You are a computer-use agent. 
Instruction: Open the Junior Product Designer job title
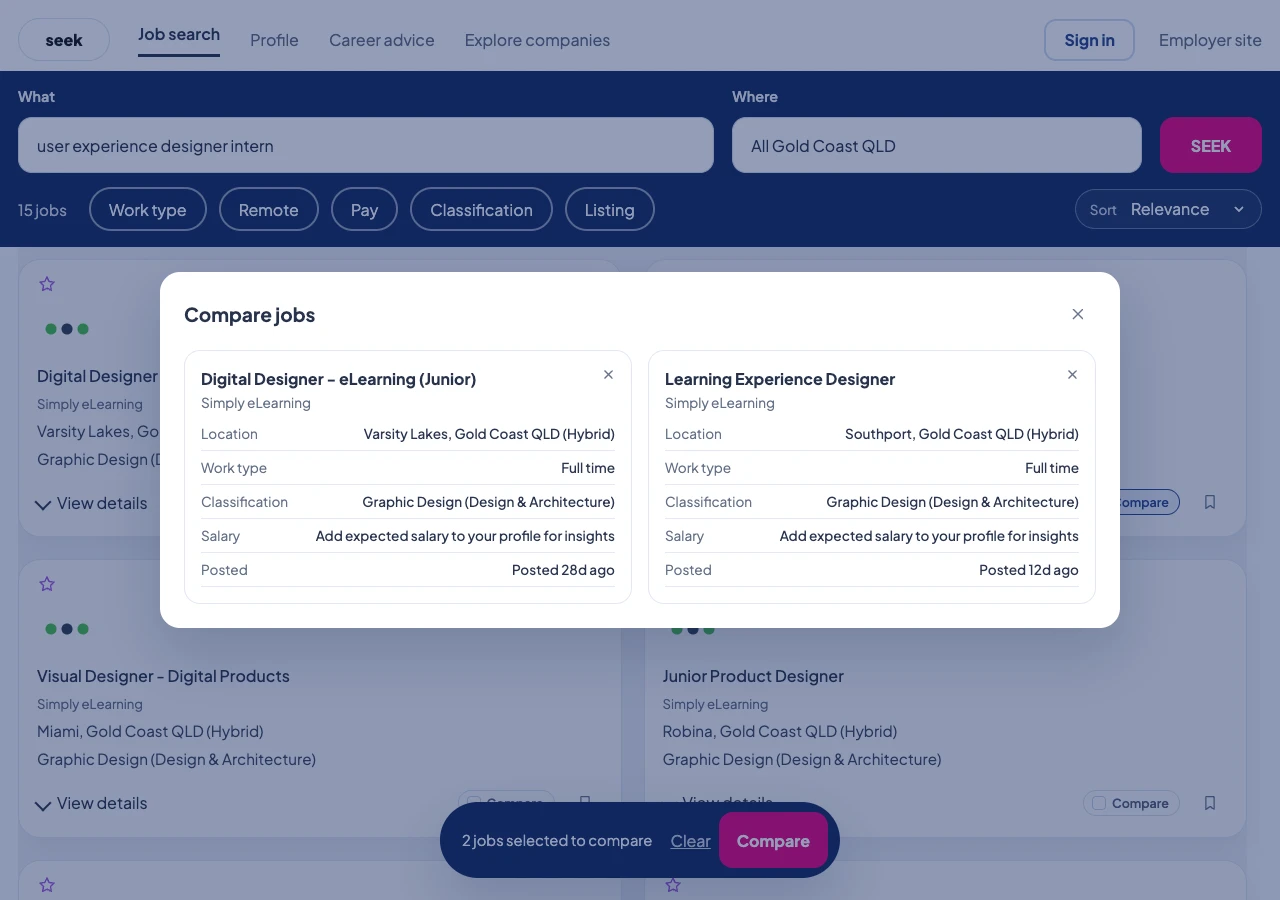[x=753, y=676]
